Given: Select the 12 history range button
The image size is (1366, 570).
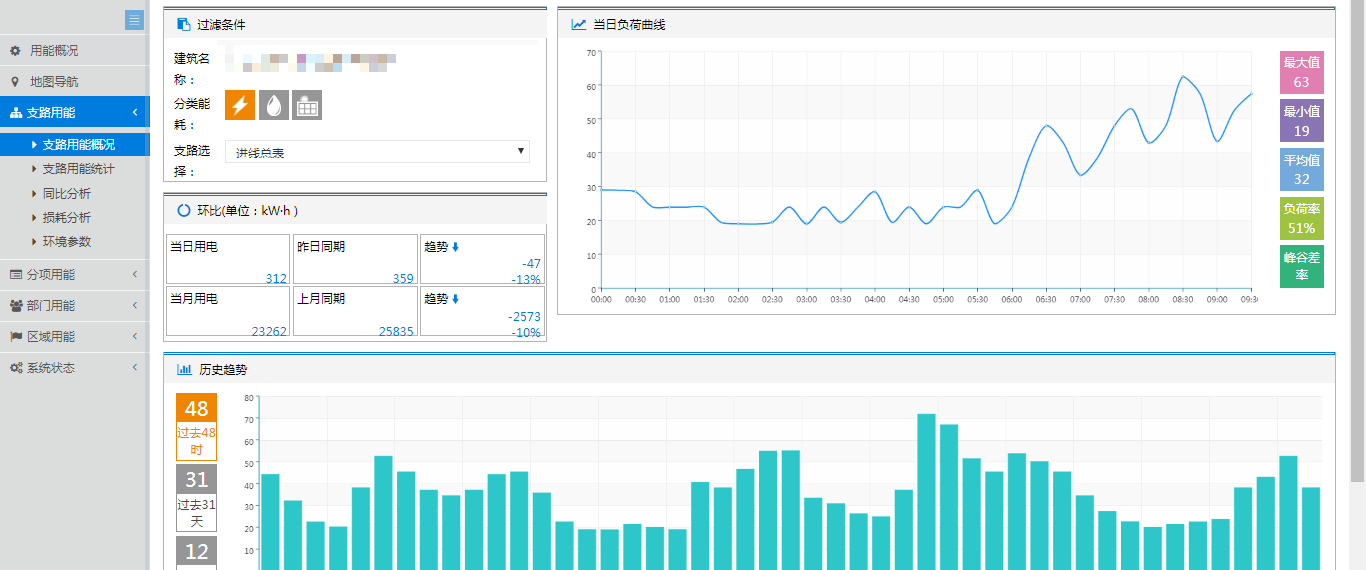Looking at the screenshot, I should point(196,553).
